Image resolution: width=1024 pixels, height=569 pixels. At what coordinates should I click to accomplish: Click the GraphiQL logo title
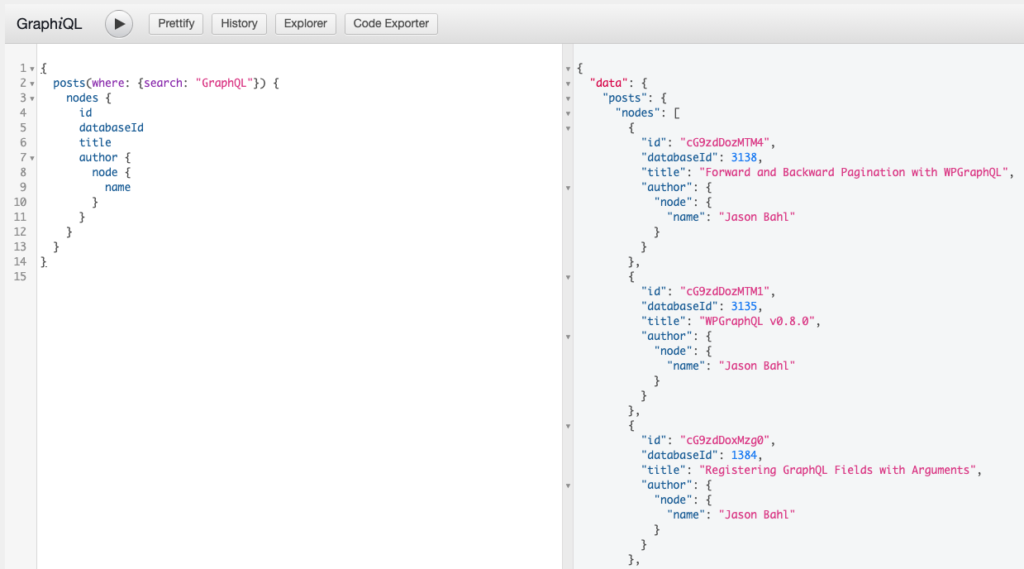(50, 23)
